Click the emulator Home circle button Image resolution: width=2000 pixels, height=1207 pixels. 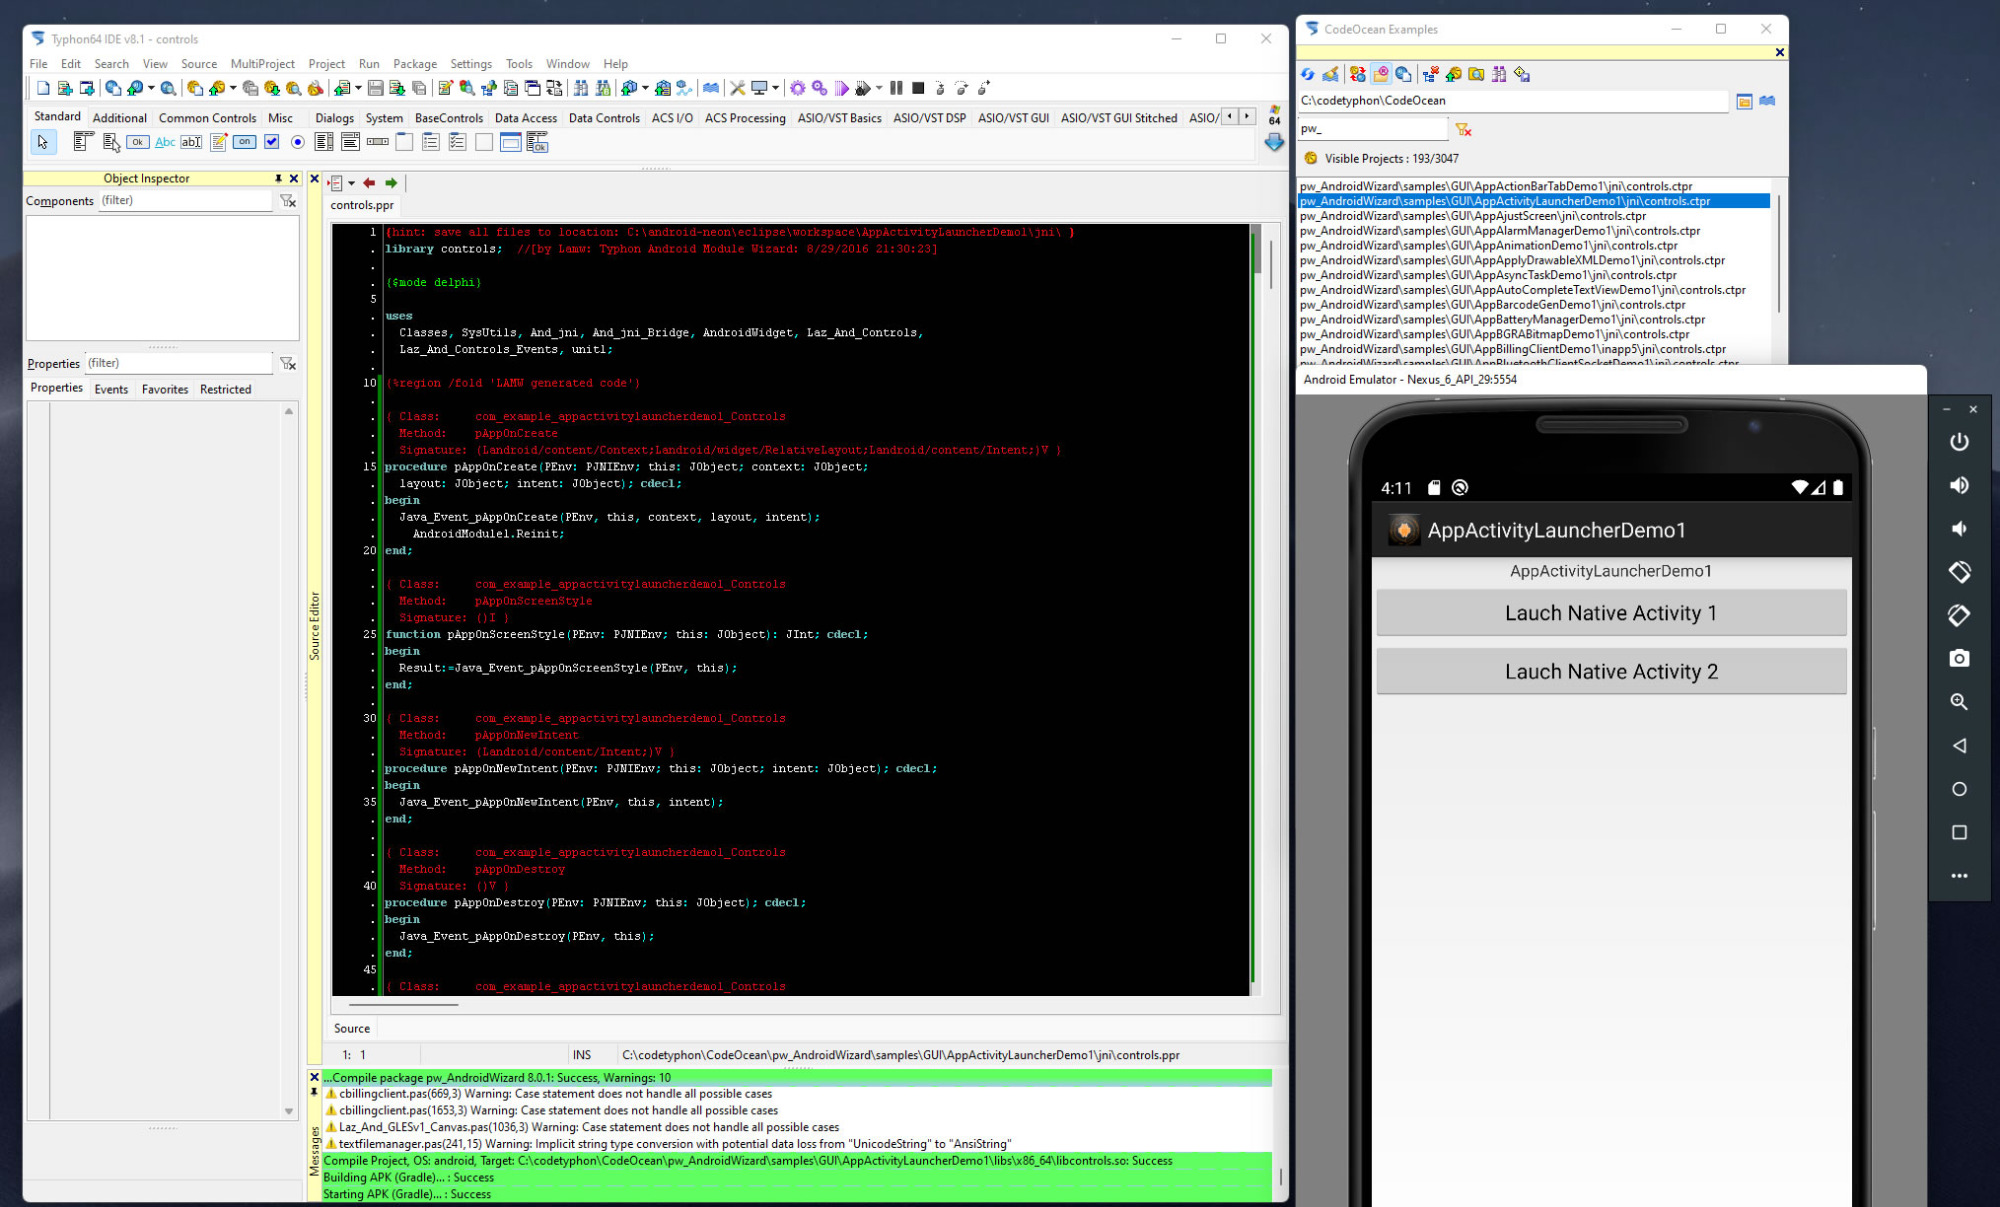coord(1959,789)
